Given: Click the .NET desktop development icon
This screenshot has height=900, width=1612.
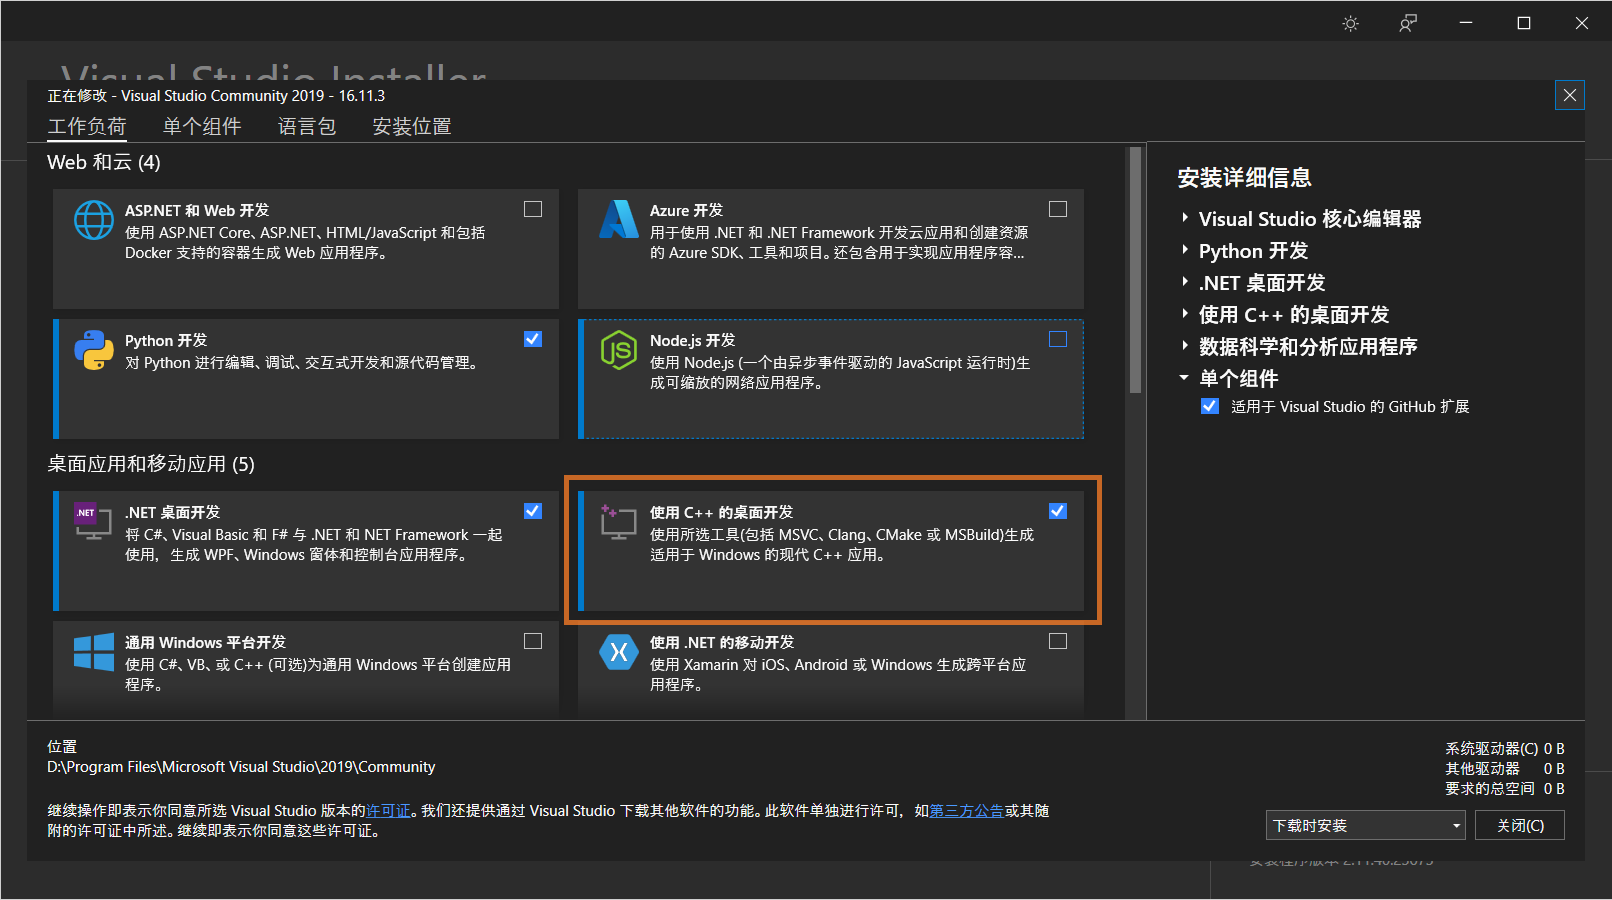Looking at the screenshot, I should click(93, 521).
